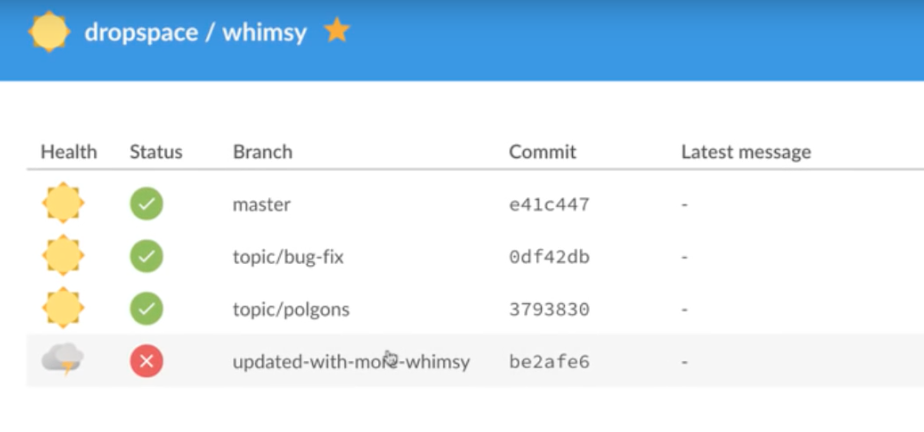Open the updated-with-more-whimsy branch
Viewport: 924px width, 432px height.
[351, 361]
